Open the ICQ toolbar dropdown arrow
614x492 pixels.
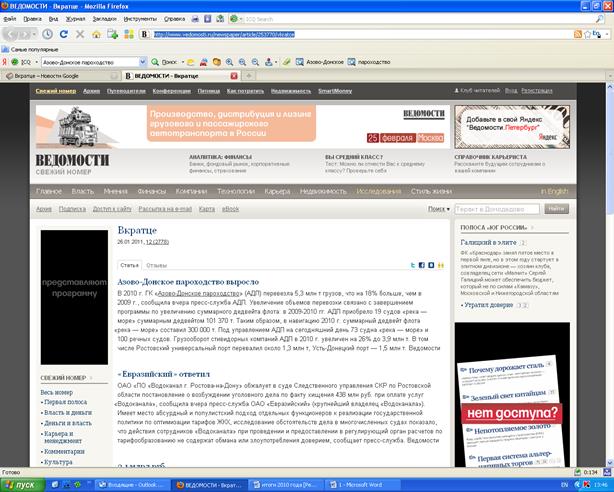click(36, 62)
